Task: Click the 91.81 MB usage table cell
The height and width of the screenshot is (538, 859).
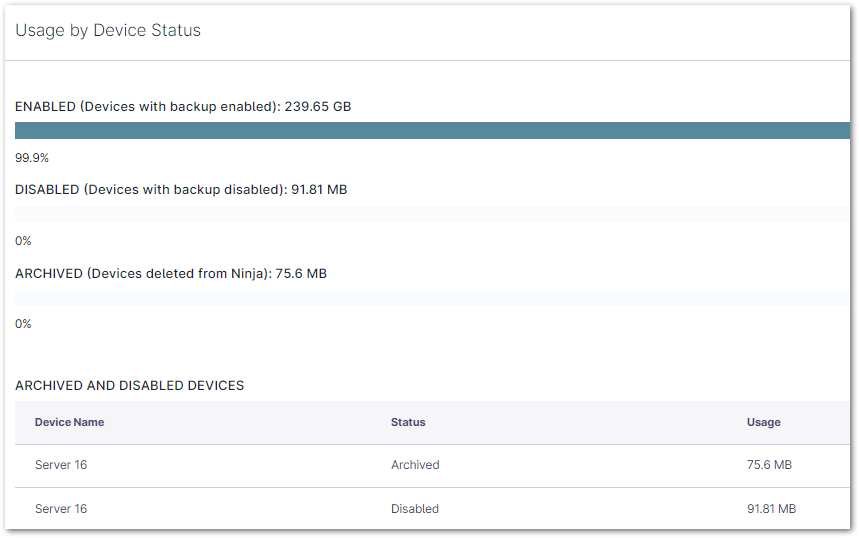Action: click(x=771, y=509)
